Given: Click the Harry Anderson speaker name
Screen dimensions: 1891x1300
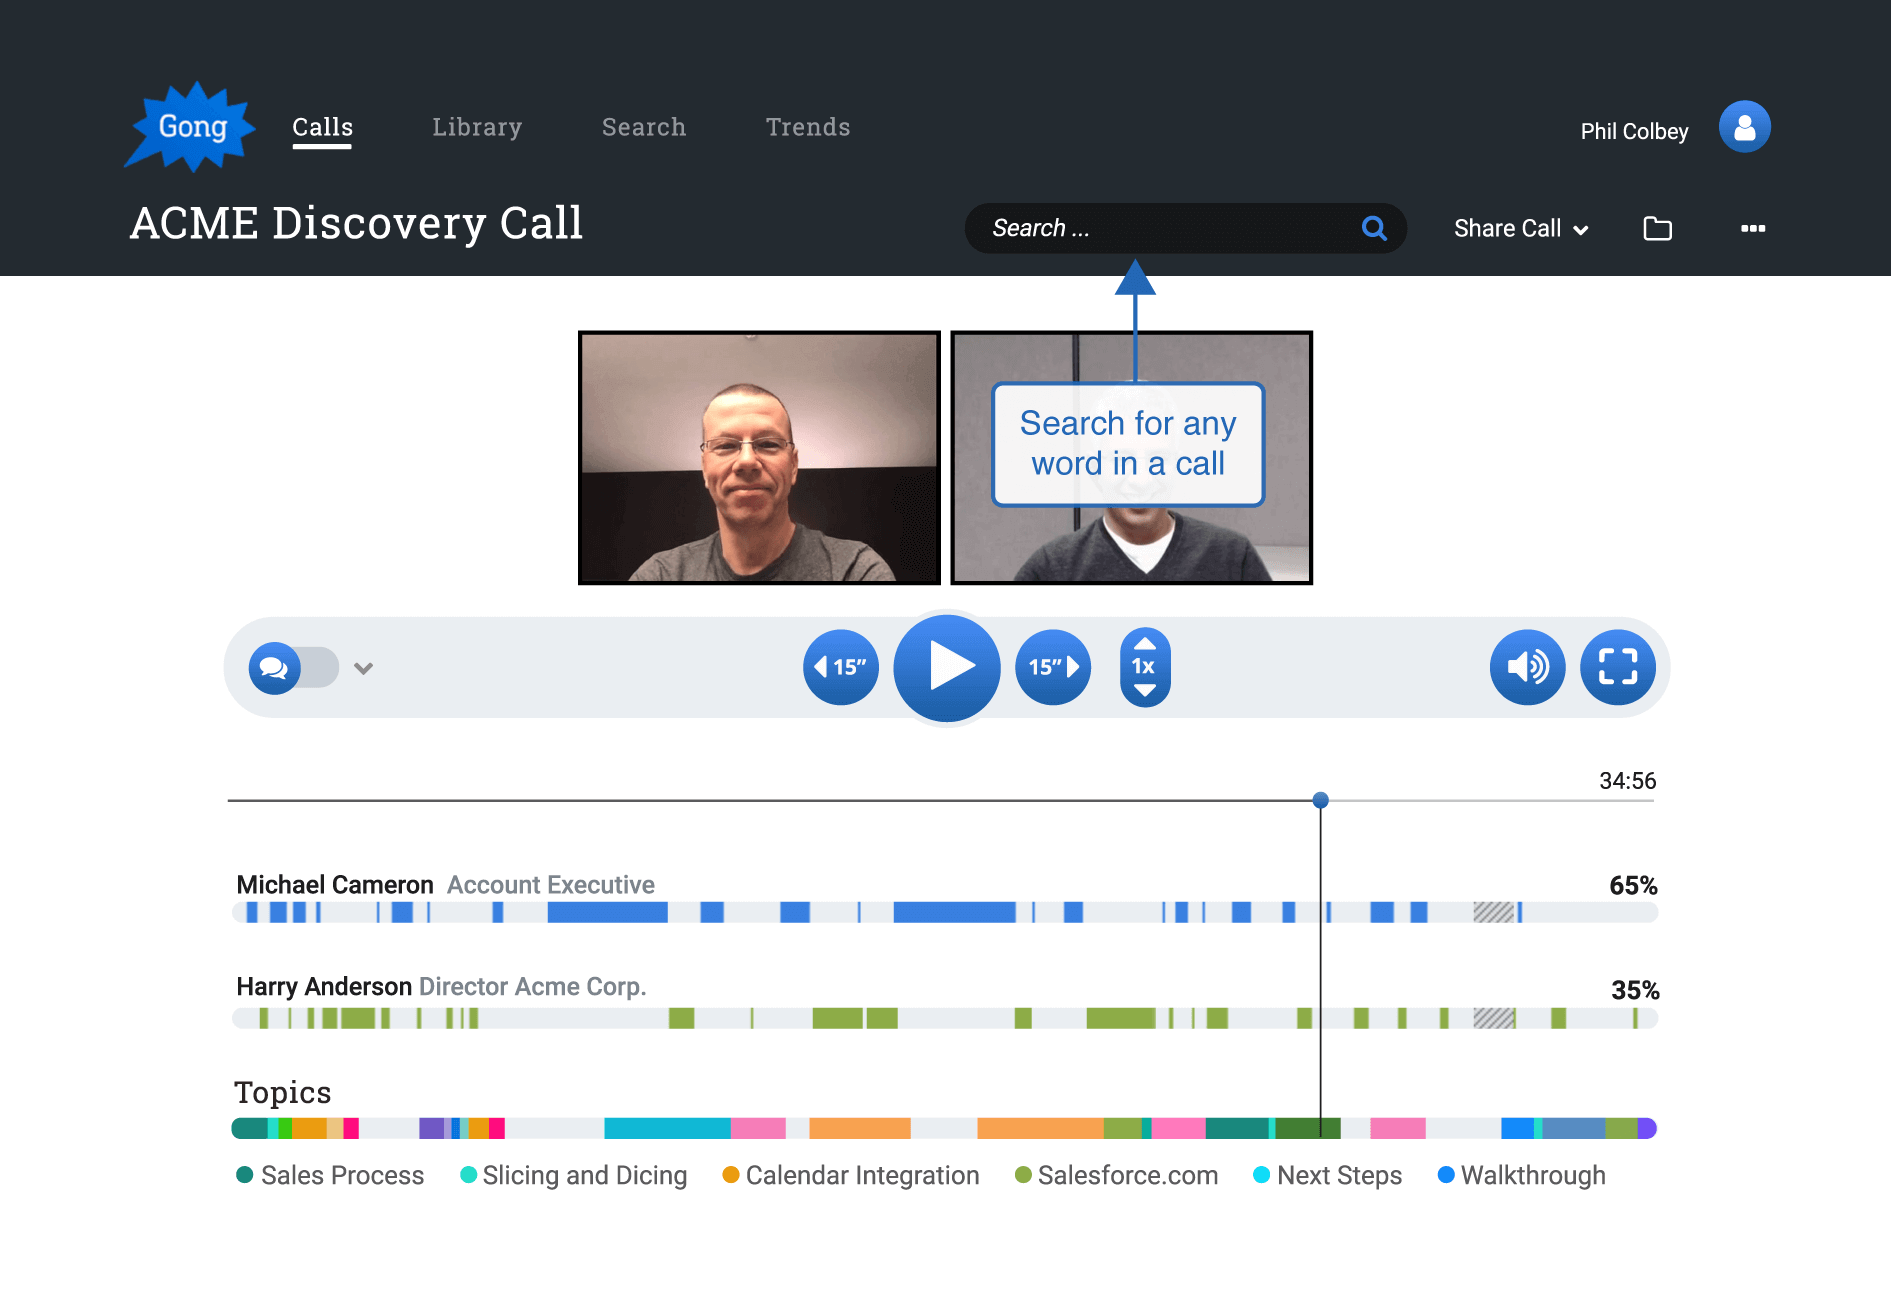Looking at the screenshot, I should point(324,987).
